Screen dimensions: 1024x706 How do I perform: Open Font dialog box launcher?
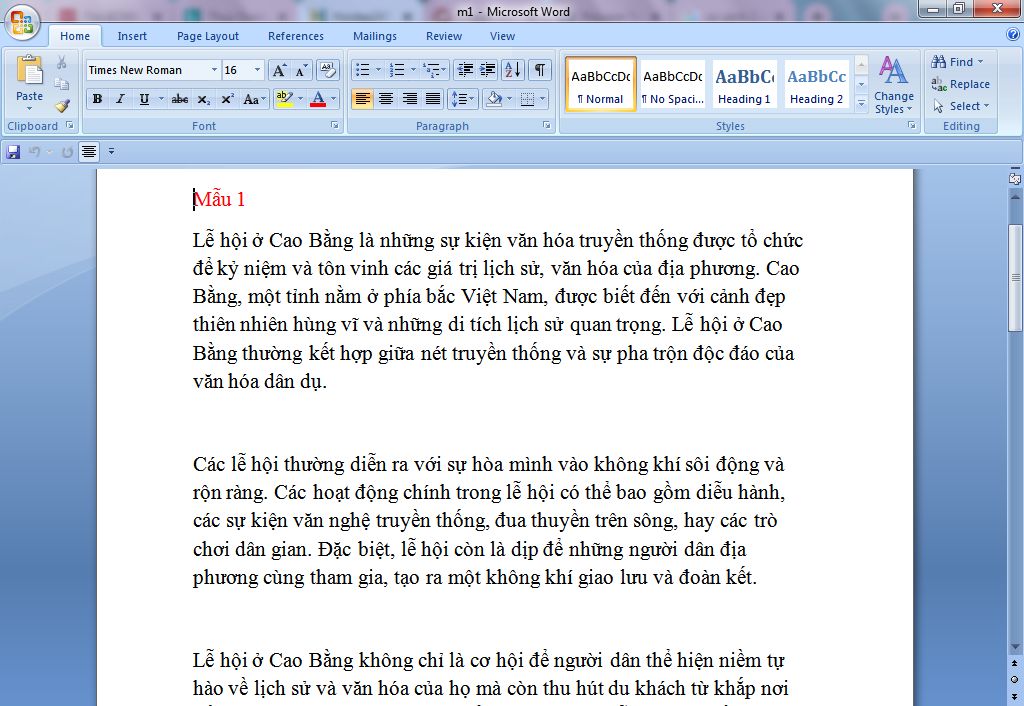click(x=334, y=125)
